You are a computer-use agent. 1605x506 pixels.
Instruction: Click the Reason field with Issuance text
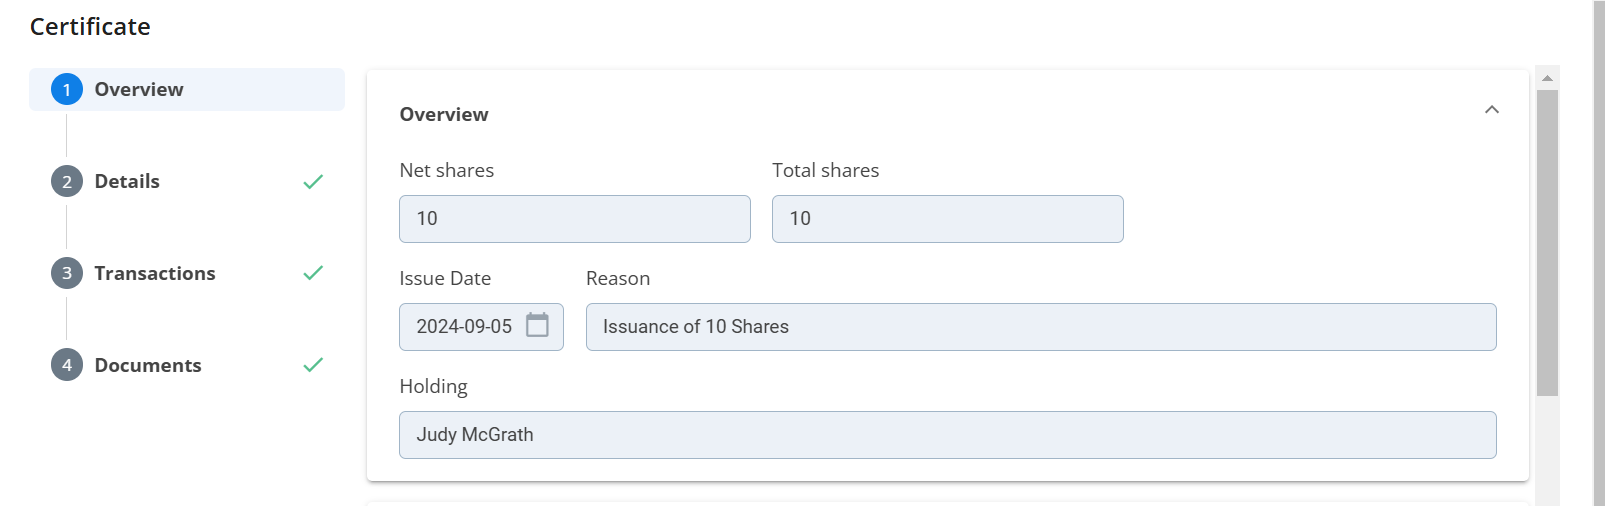click(1040, 327)
